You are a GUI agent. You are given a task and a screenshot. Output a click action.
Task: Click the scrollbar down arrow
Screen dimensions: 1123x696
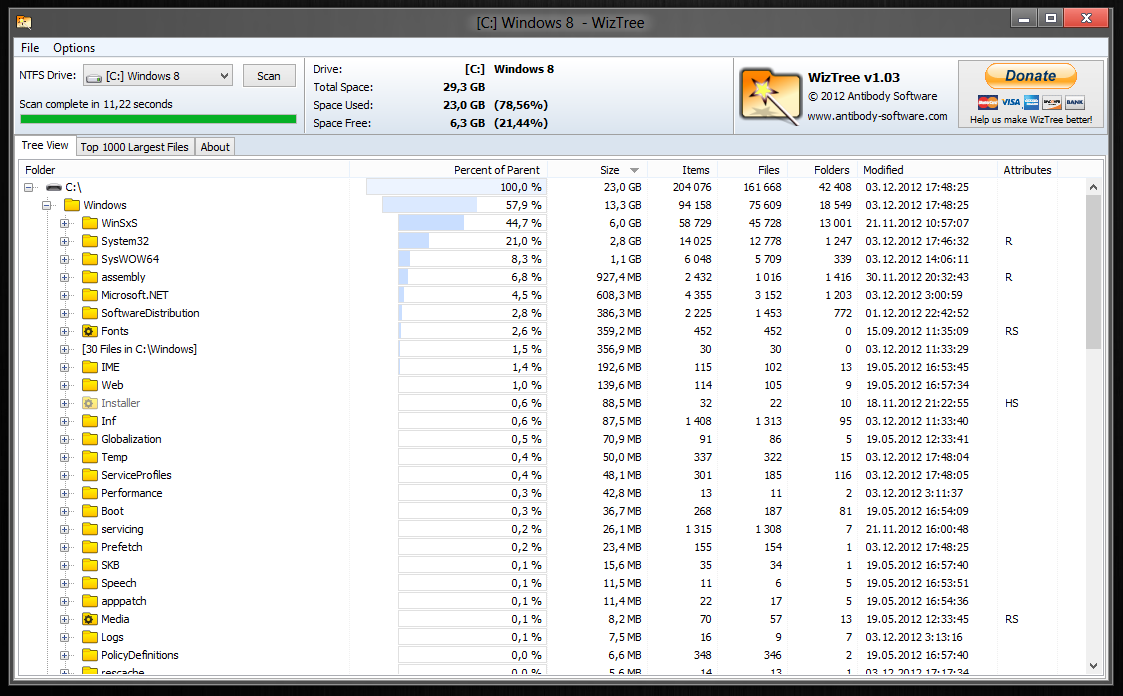point(1093,666)
